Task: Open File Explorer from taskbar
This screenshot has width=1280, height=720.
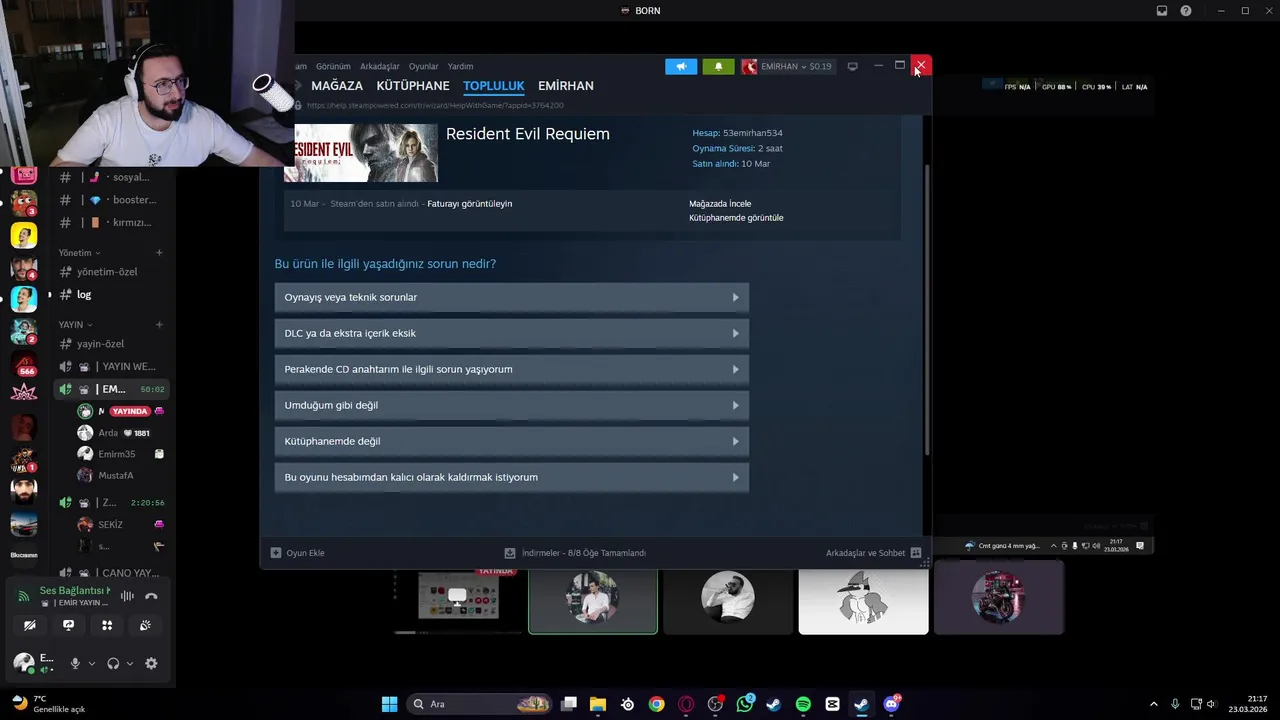Action: click(598, 704)
